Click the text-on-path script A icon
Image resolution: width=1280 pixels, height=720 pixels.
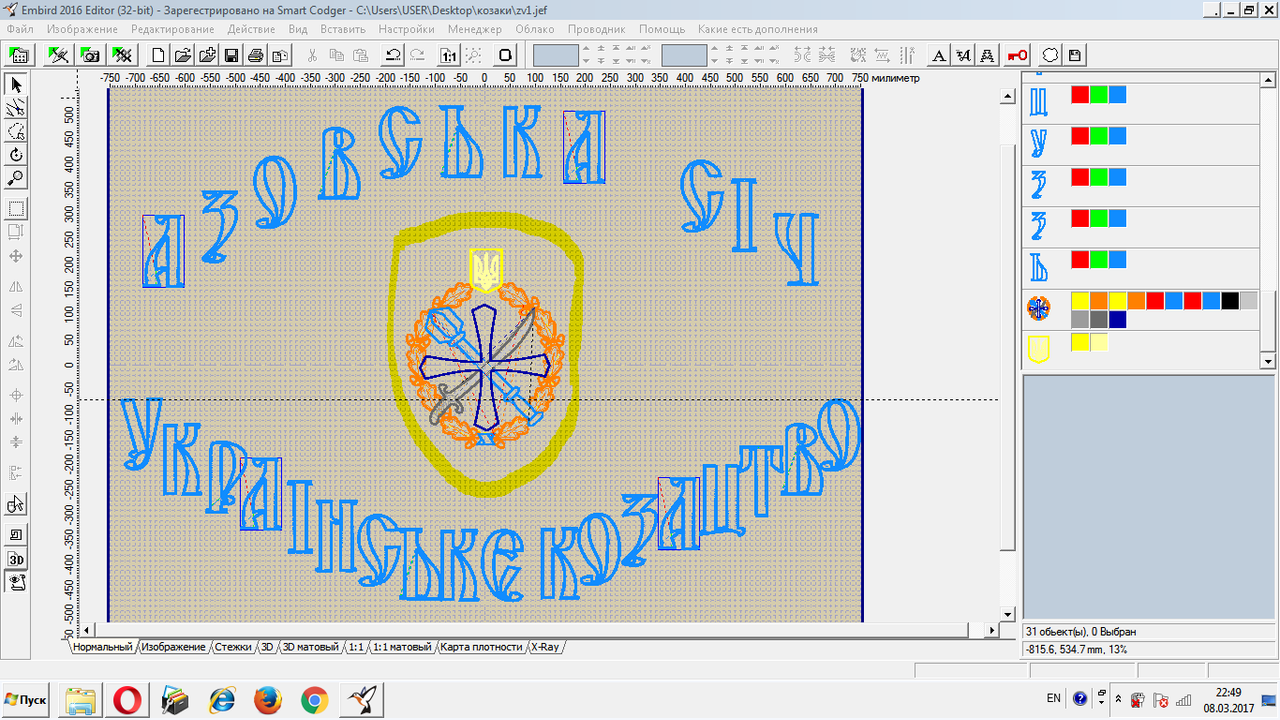(964, 55)
